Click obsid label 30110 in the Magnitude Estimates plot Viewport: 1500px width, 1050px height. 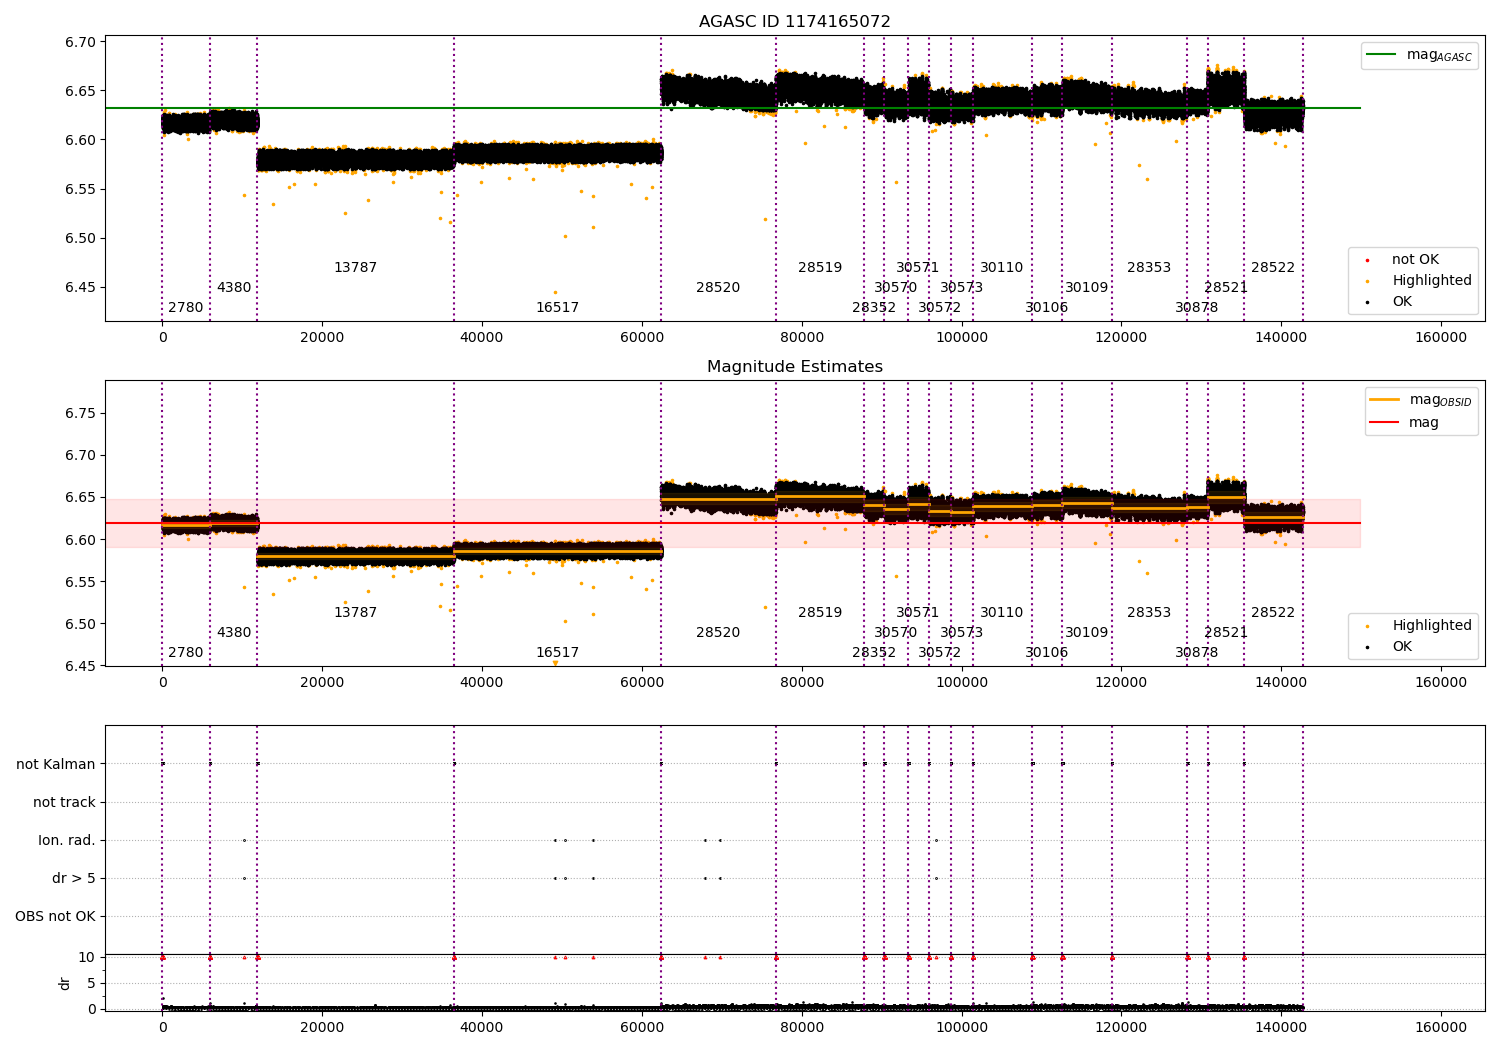1001,613
